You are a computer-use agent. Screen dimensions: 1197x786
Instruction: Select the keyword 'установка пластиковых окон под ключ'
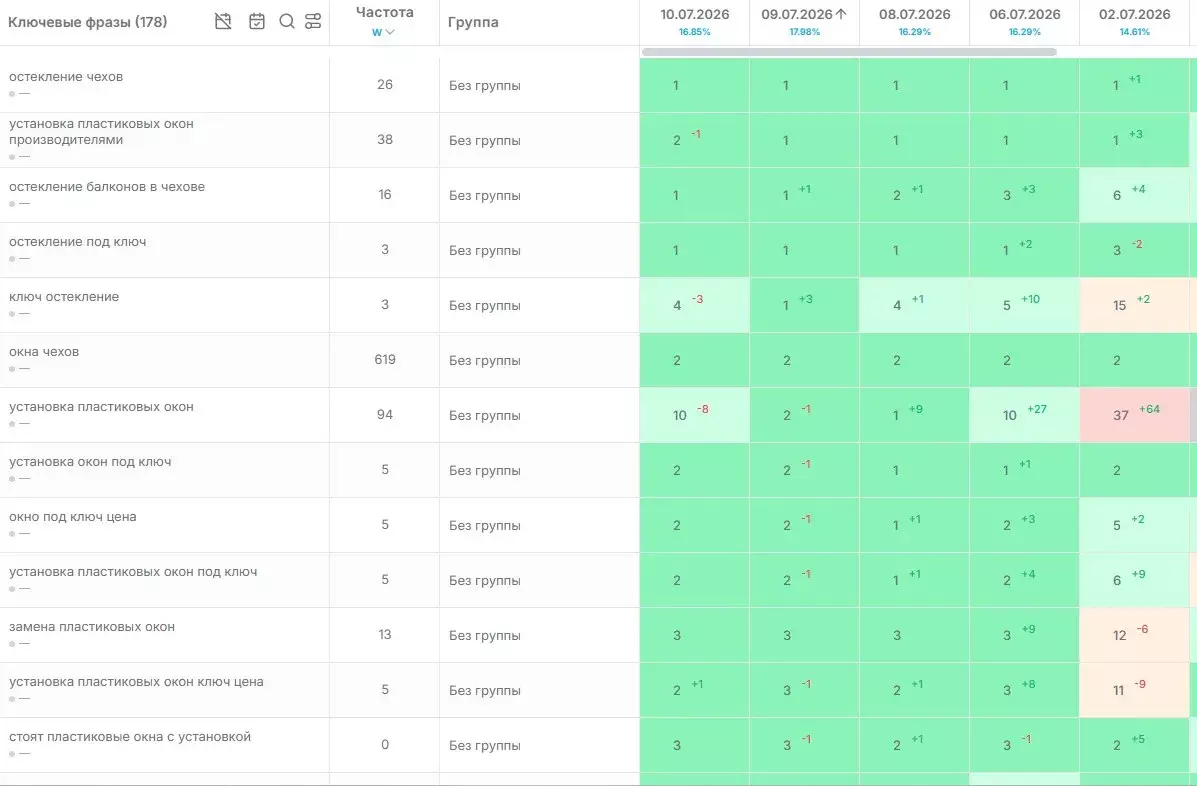133,571
